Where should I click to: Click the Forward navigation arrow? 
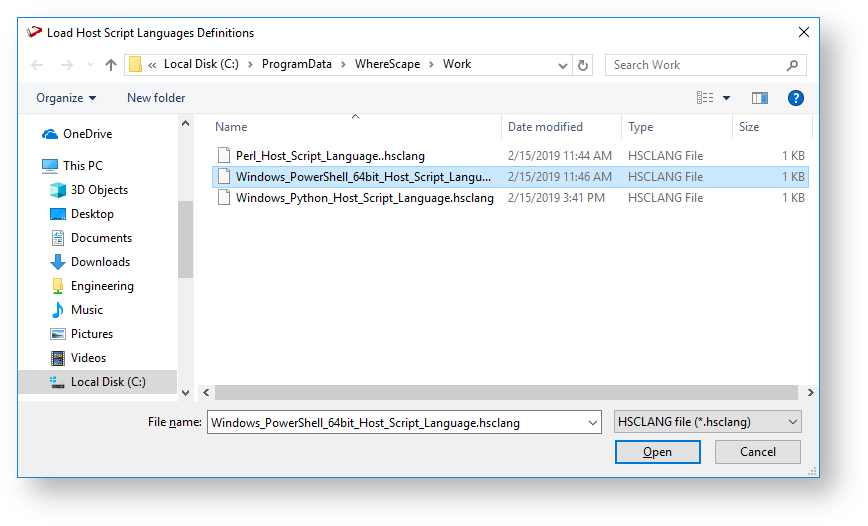click(x=66, y=65)
